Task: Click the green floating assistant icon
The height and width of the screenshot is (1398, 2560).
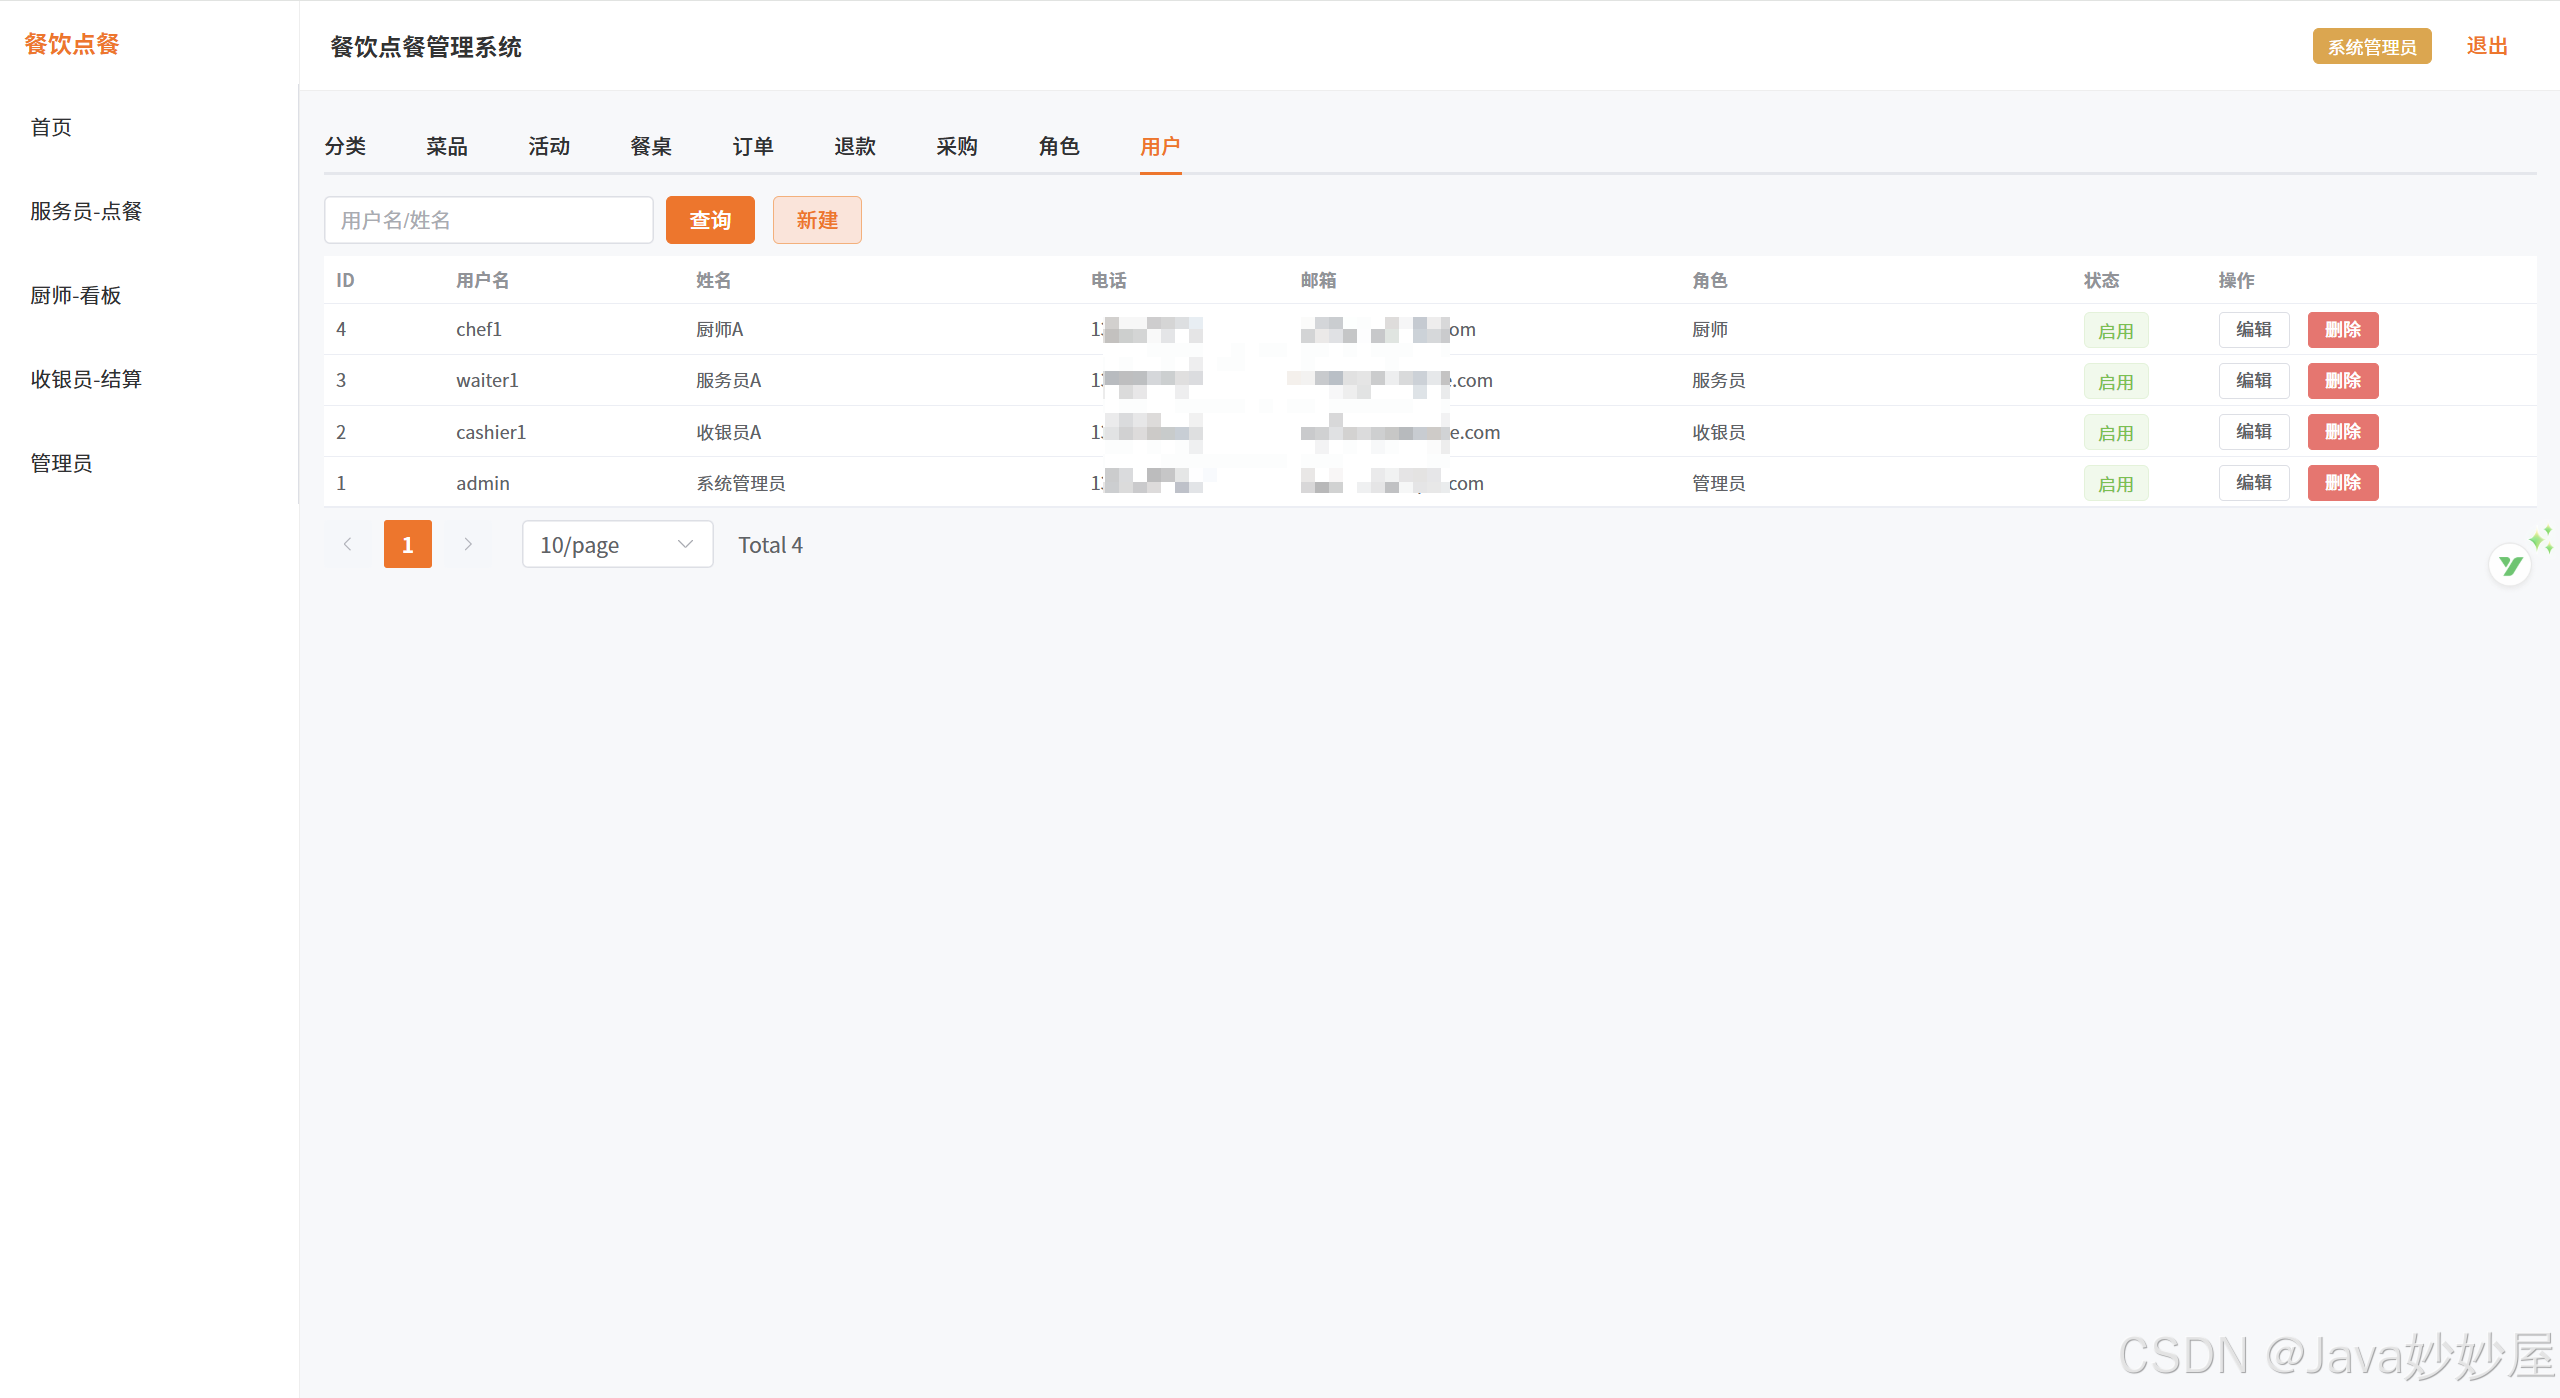Action: [x=2510, y=565]
